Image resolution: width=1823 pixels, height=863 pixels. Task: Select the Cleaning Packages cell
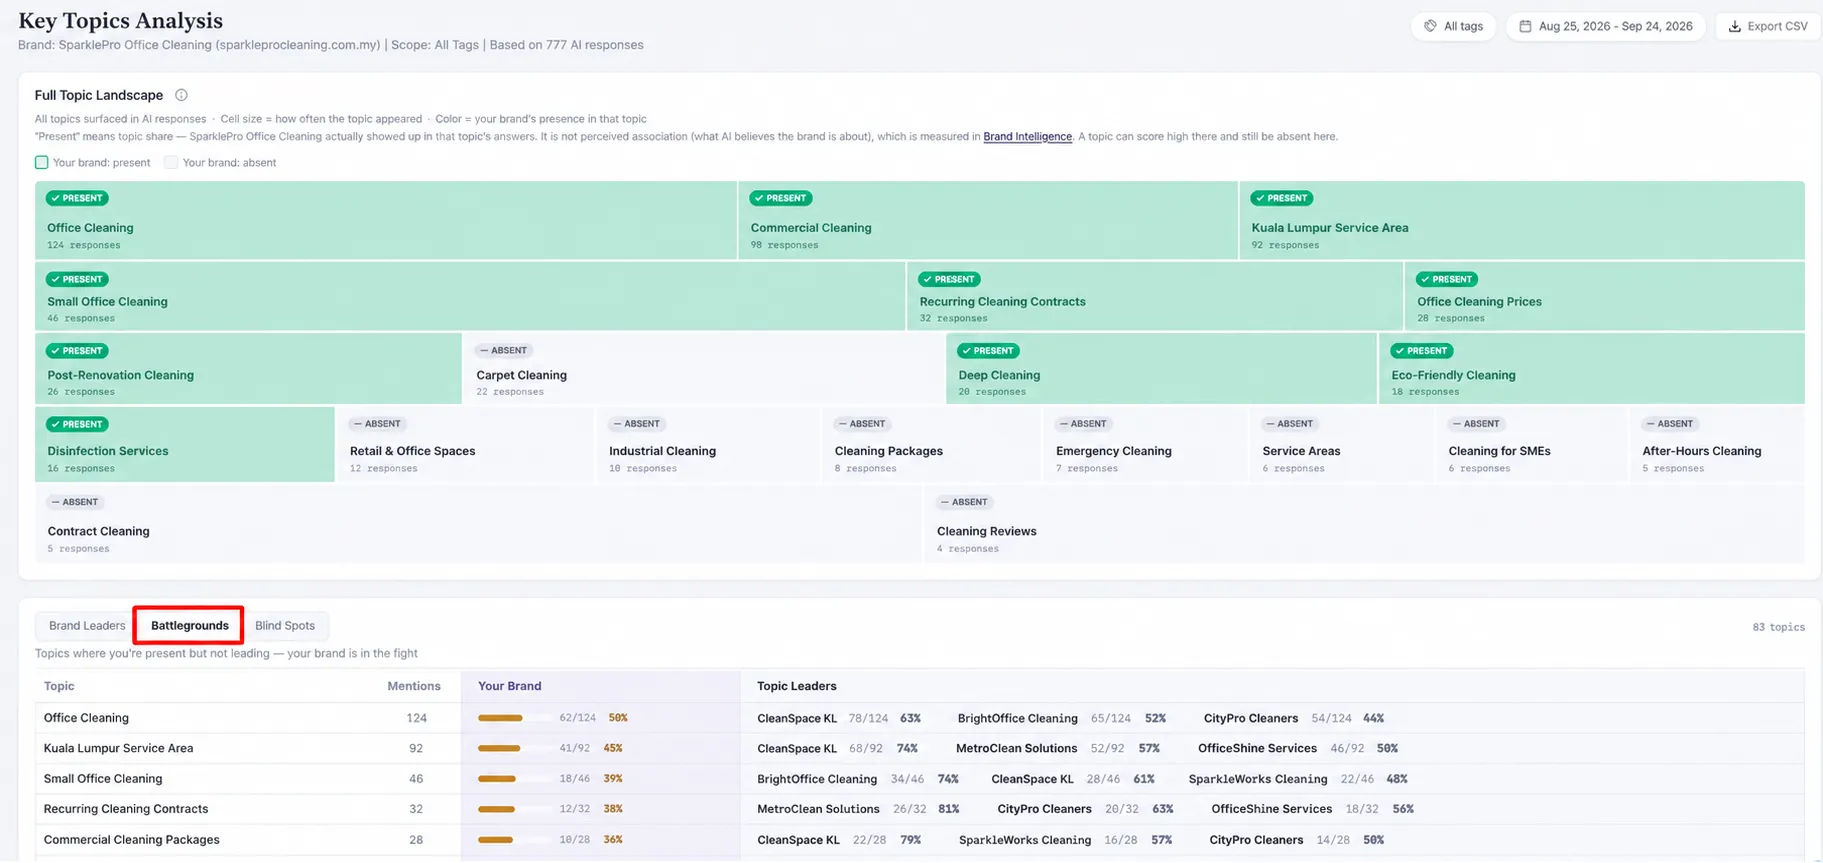pyautogui.click(x=931, y=444)
